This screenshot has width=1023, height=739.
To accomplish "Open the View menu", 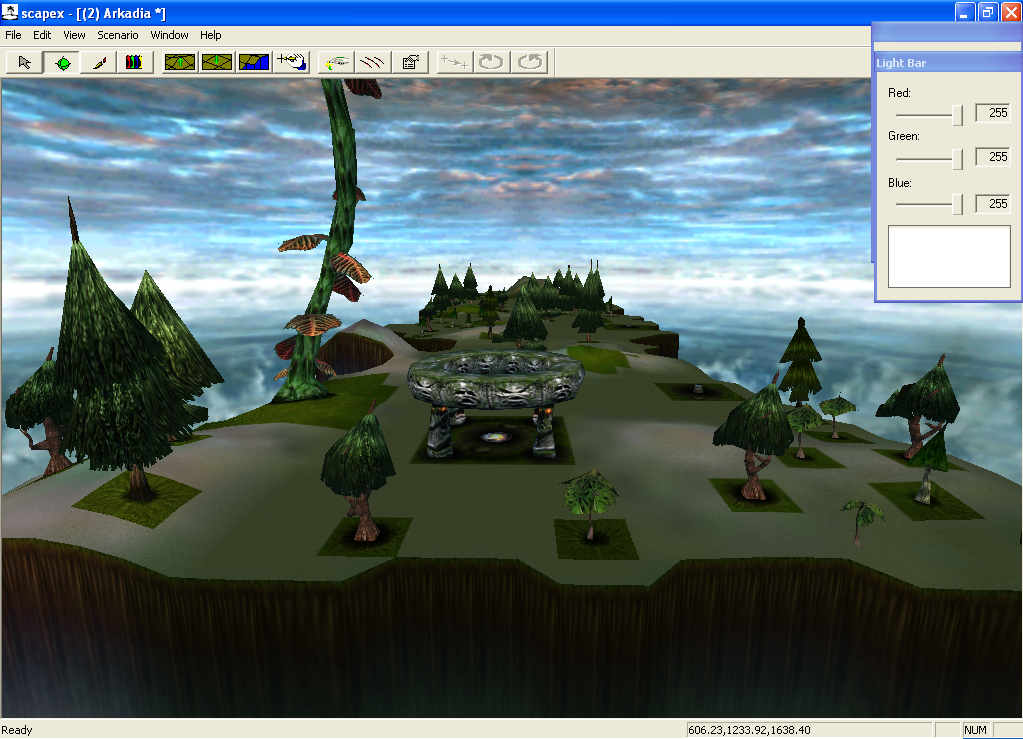I will (74, 35).
